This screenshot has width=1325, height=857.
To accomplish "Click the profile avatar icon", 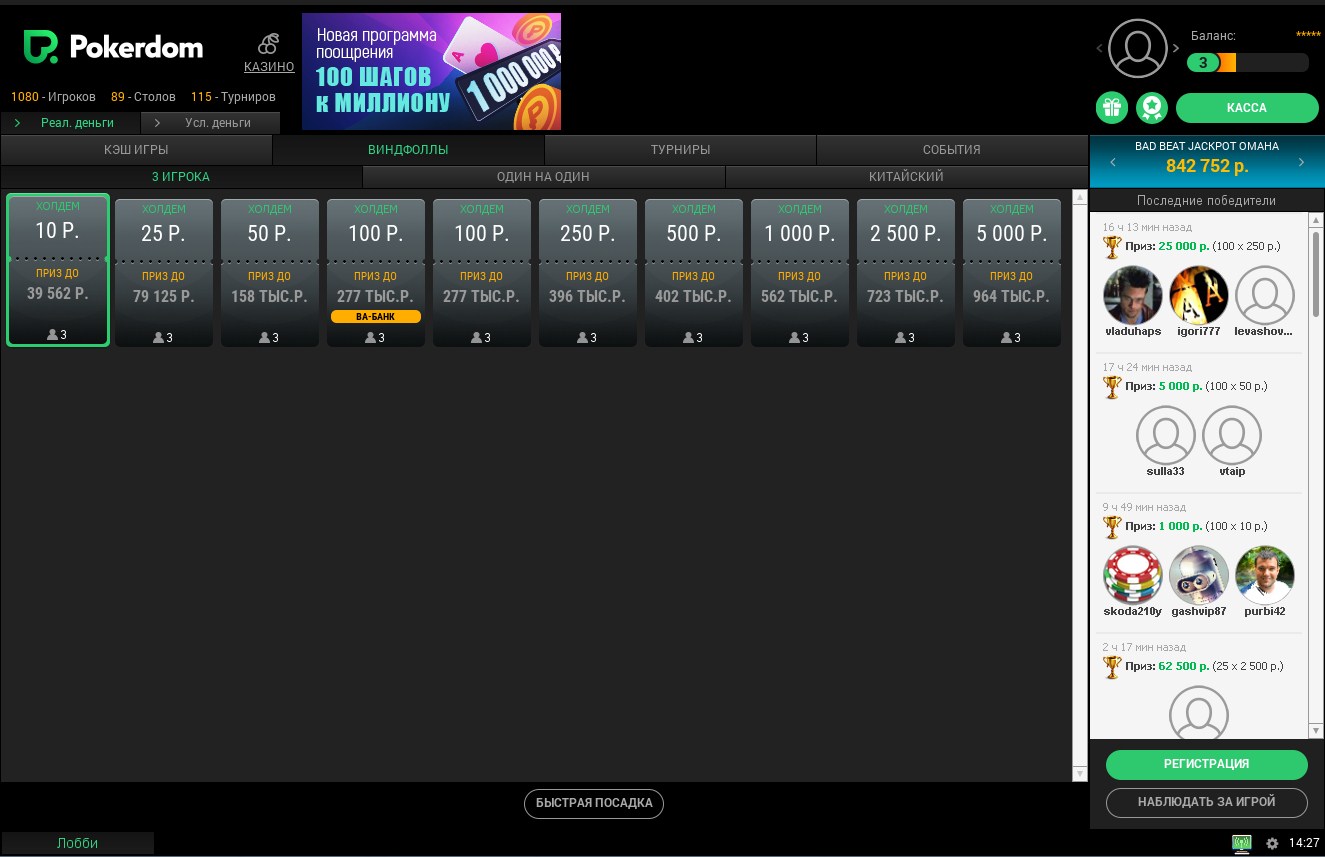I will (1138, 48).
